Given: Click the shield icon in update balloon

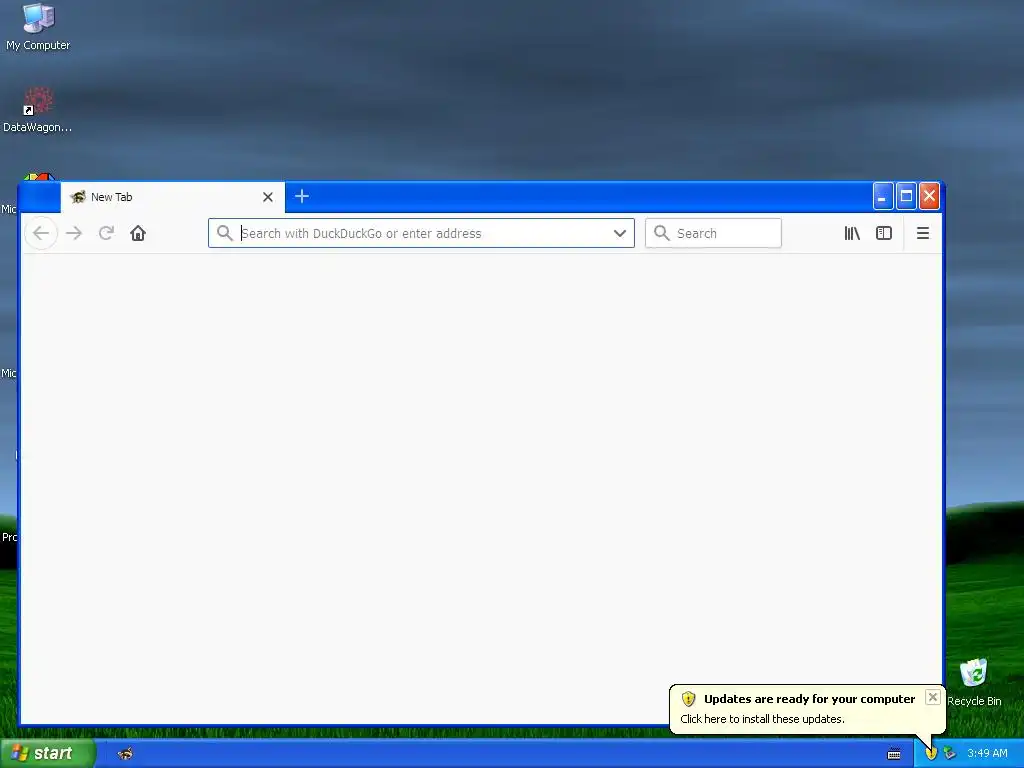Looking at the screenshot, I should click(x=688, y=699).
